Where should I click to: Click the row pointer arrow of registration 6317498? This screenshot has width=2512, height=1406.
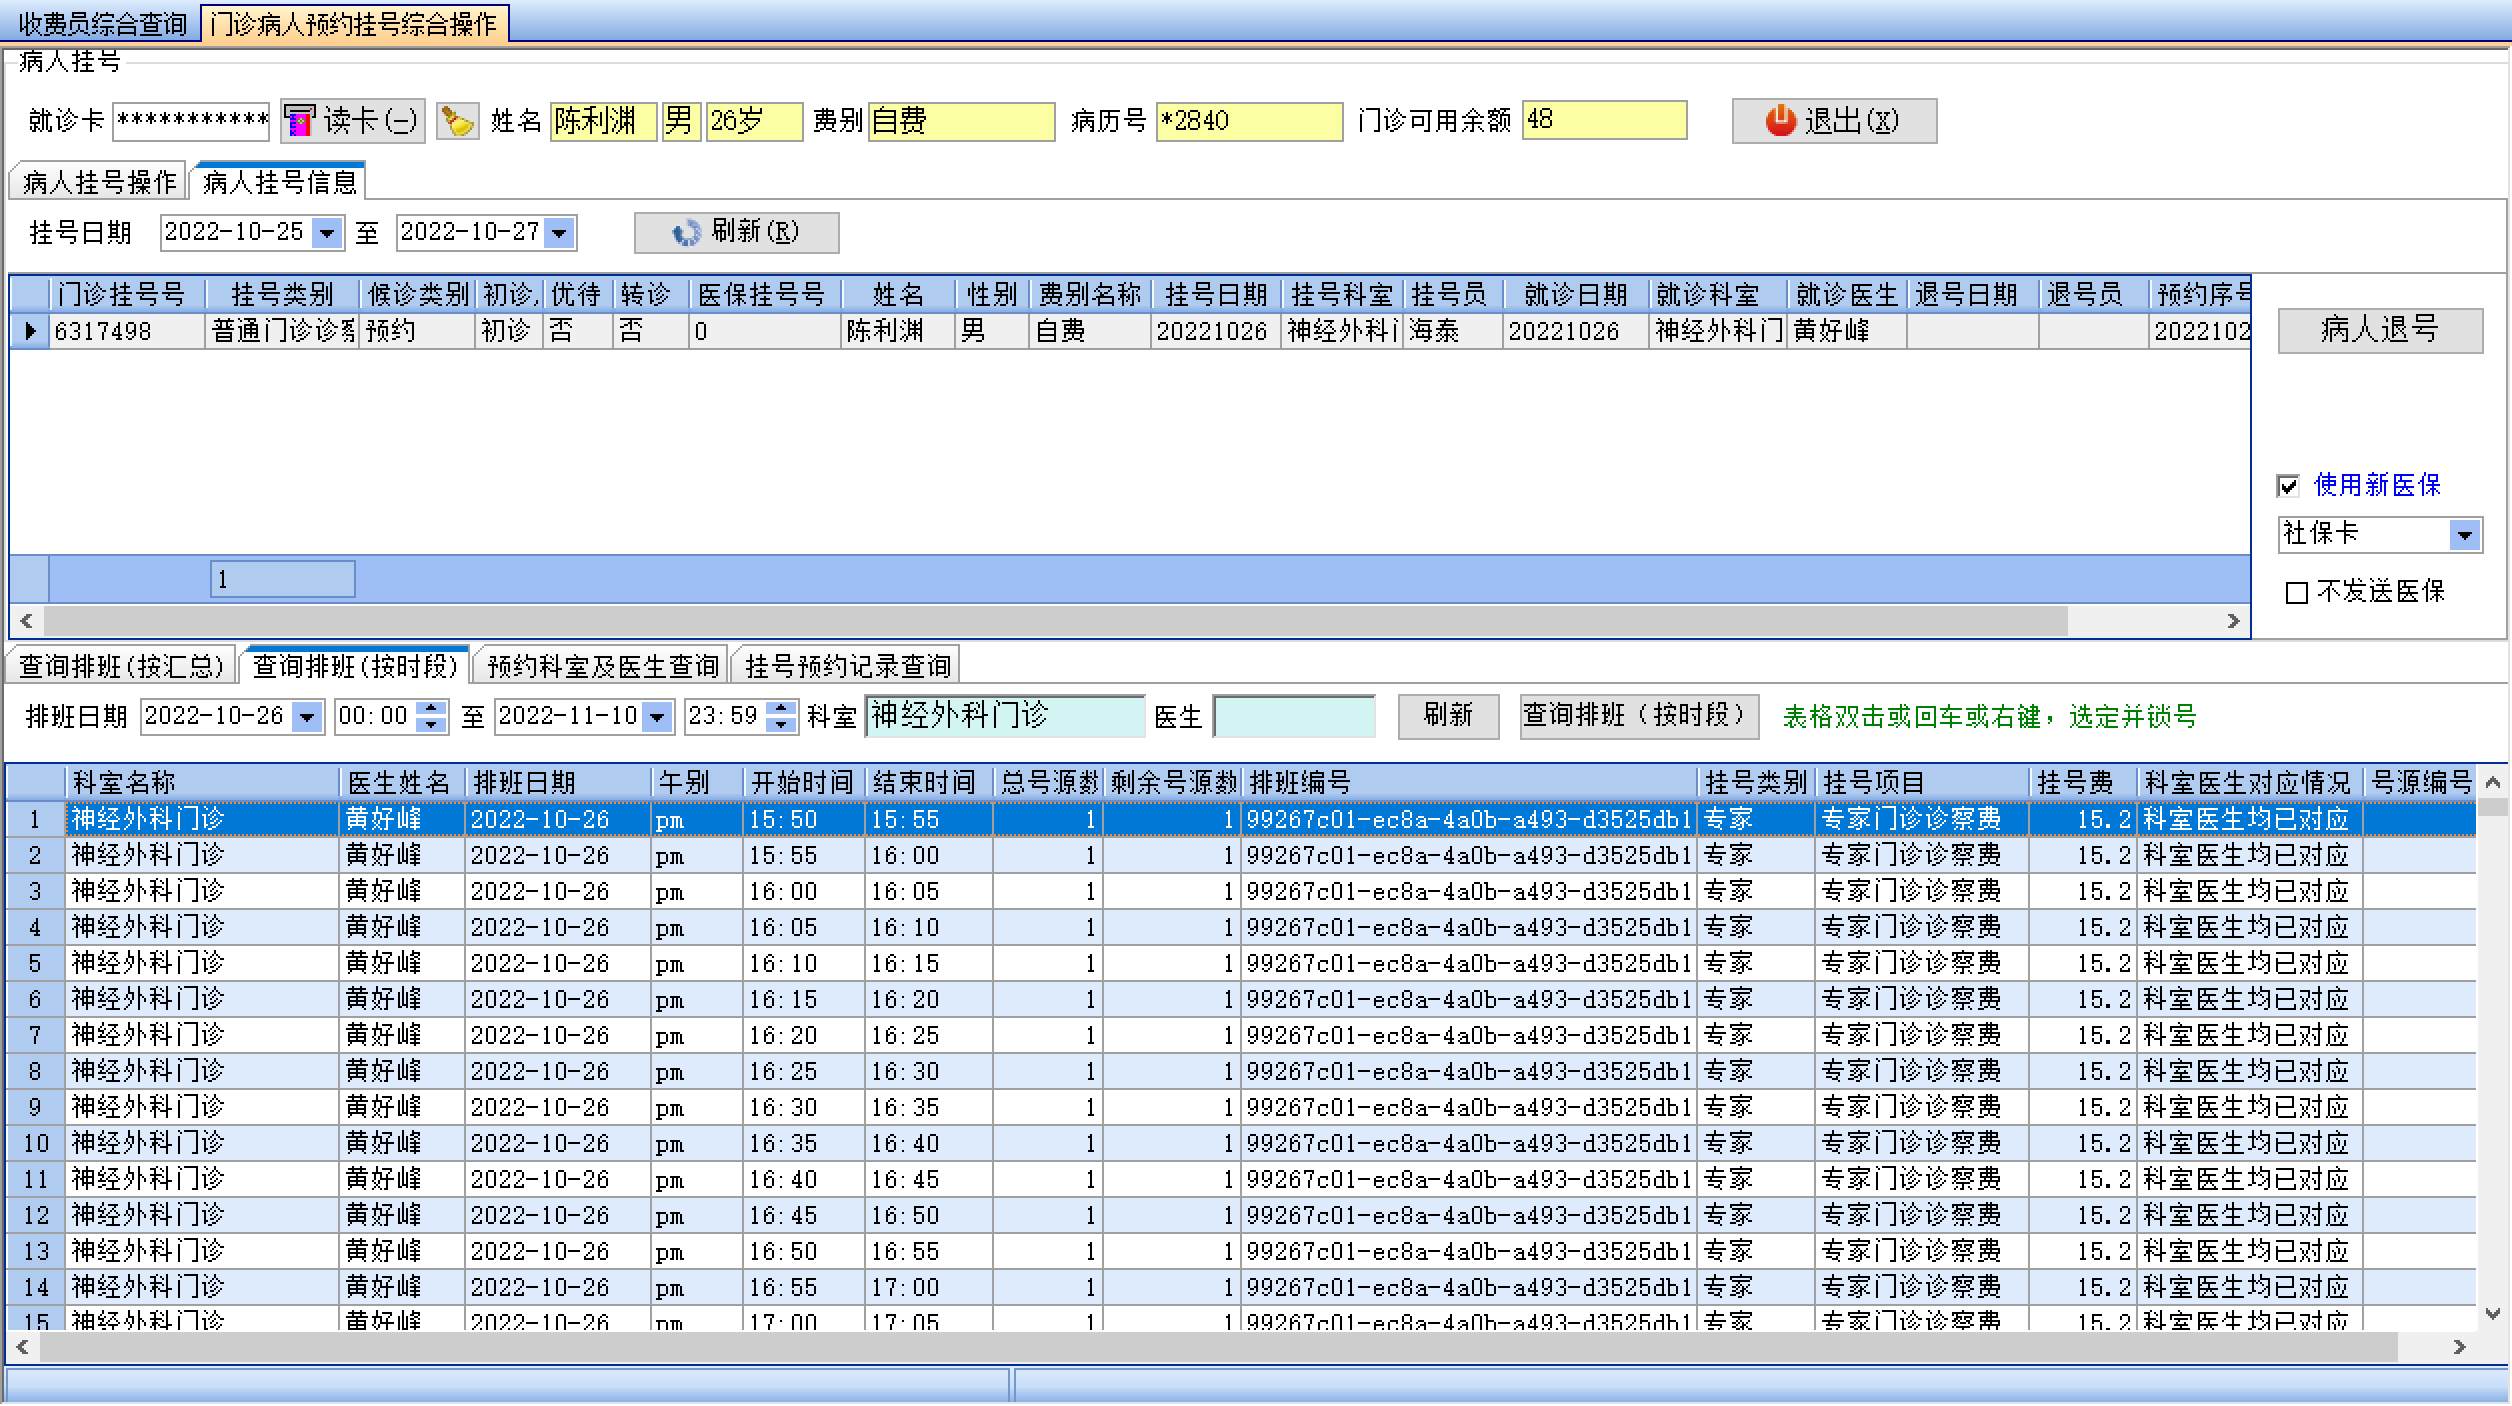point(30,331)
